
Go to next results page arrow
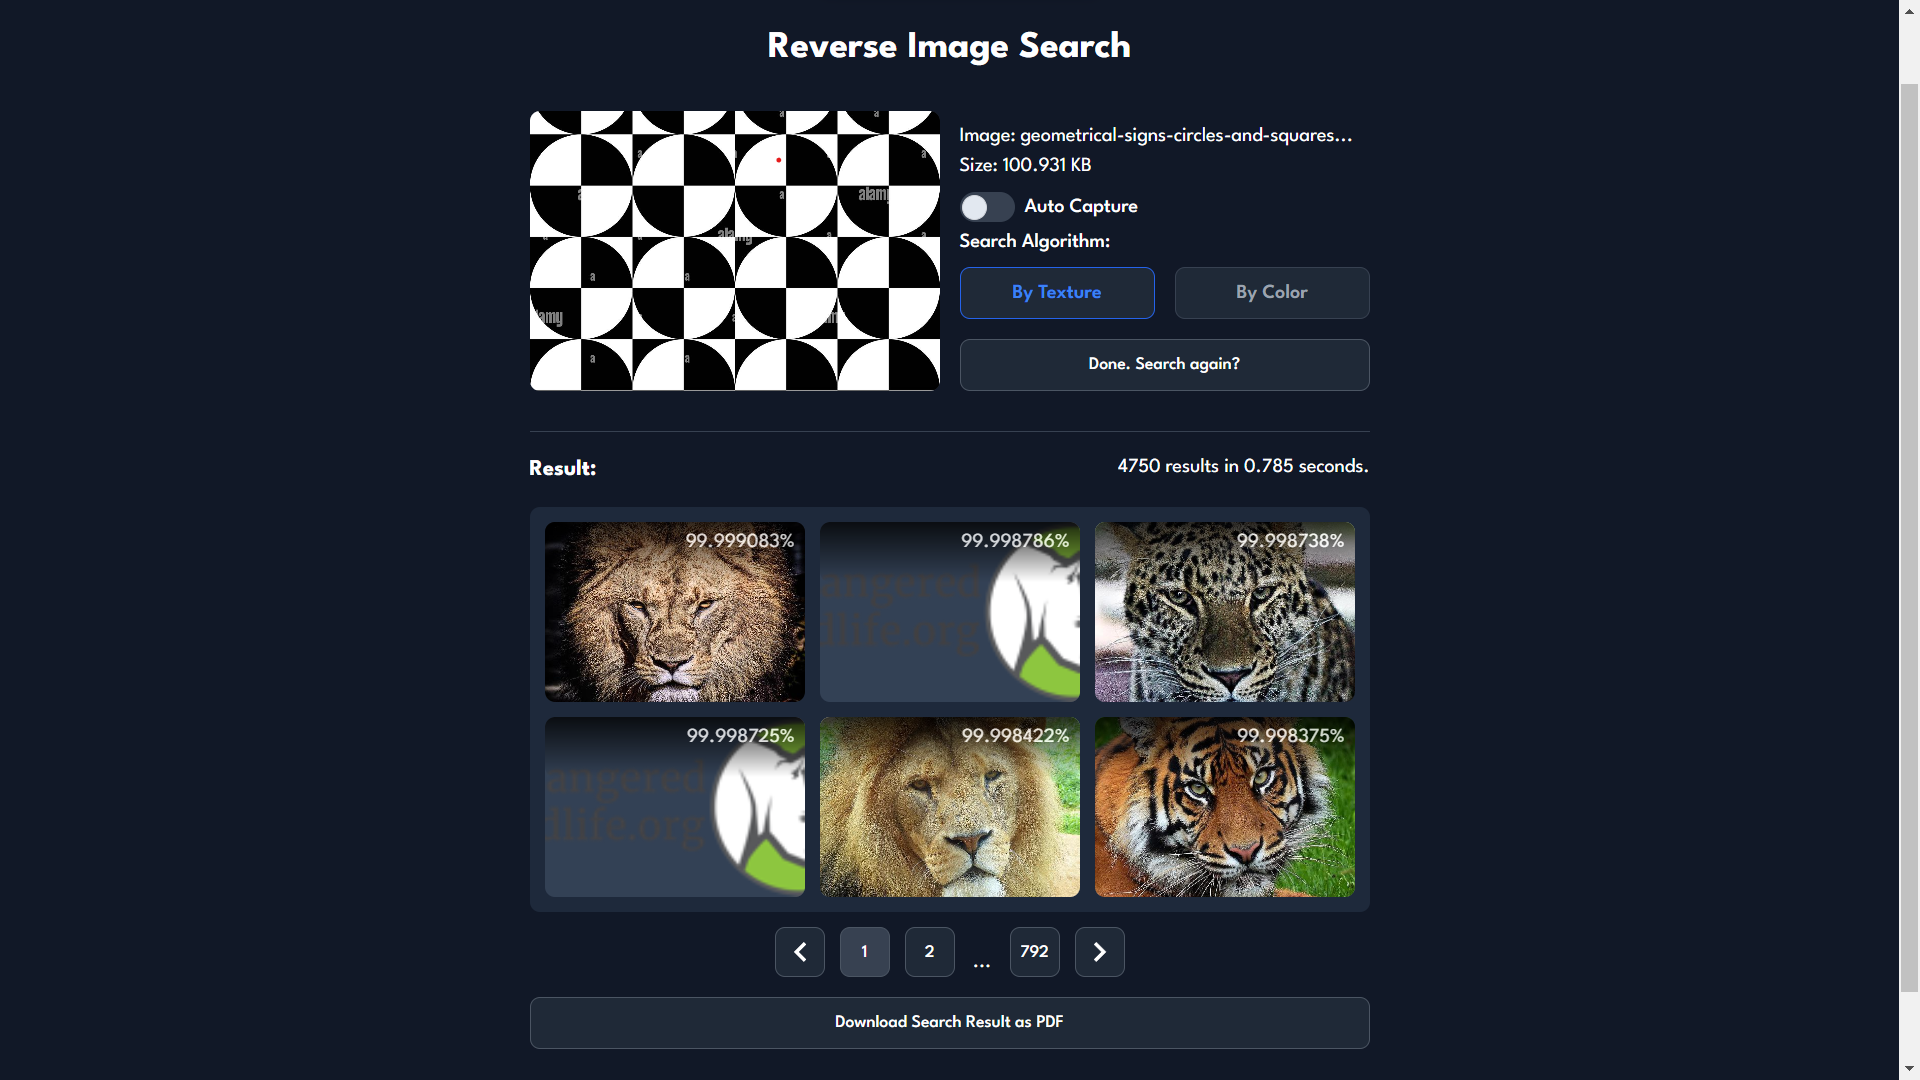1099,952
